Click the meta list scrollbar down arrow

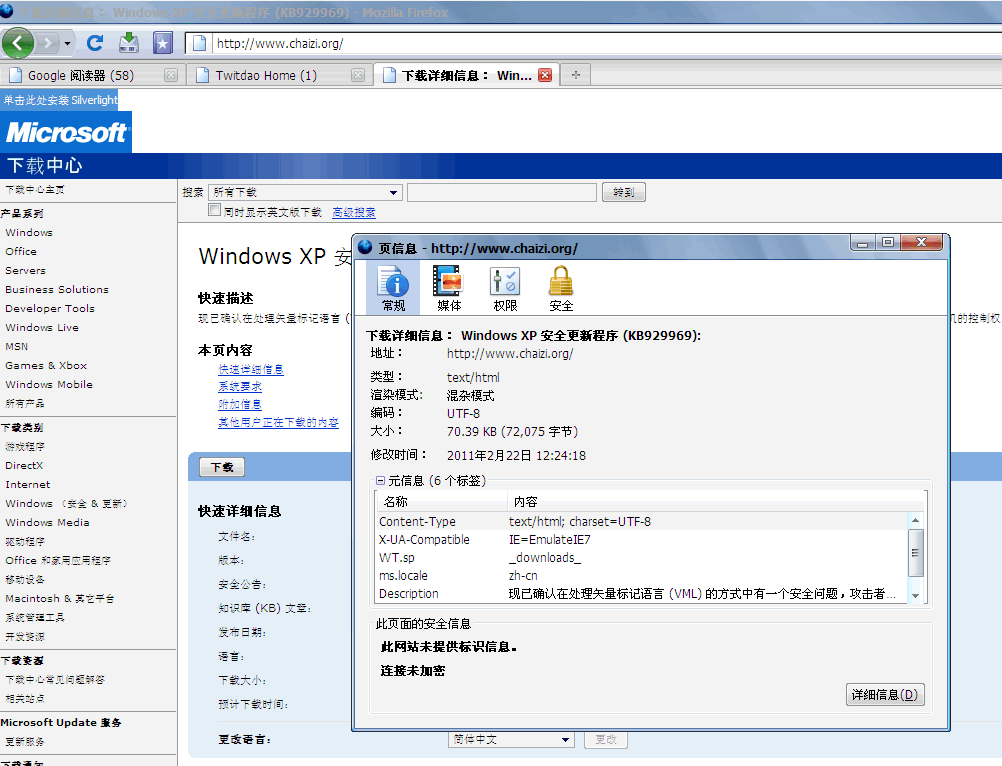coord(916,595)
